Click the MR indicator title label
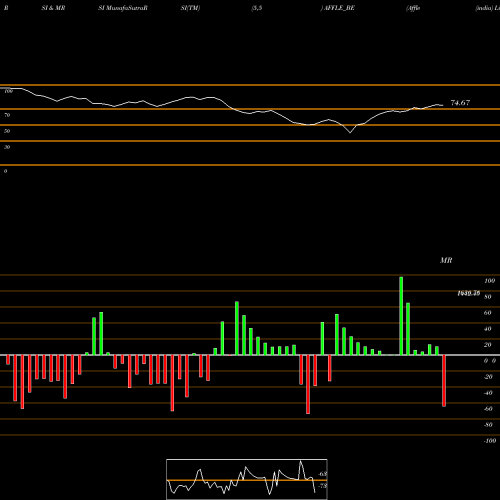The width and height of the screenshot is (500, 500). [x=446, y=260]
